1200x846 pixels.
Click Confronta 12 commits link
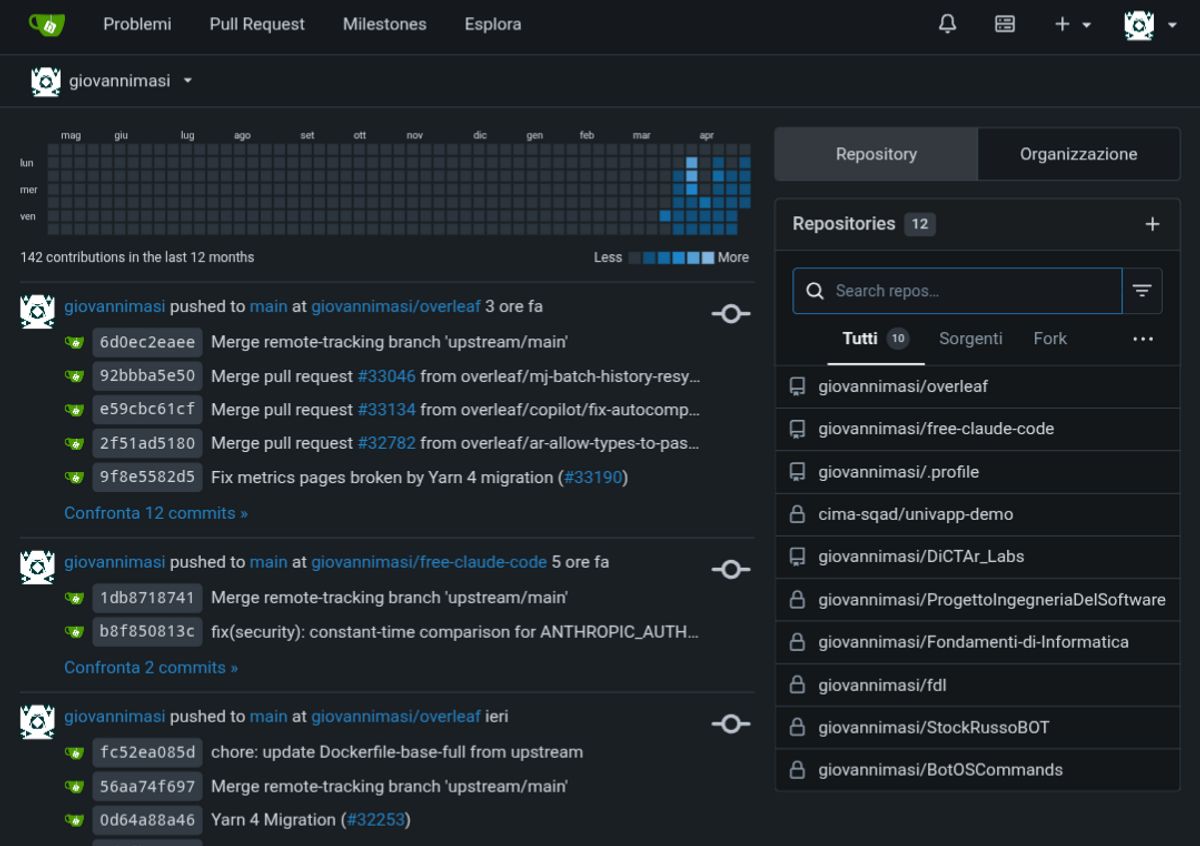click(156, 513)
